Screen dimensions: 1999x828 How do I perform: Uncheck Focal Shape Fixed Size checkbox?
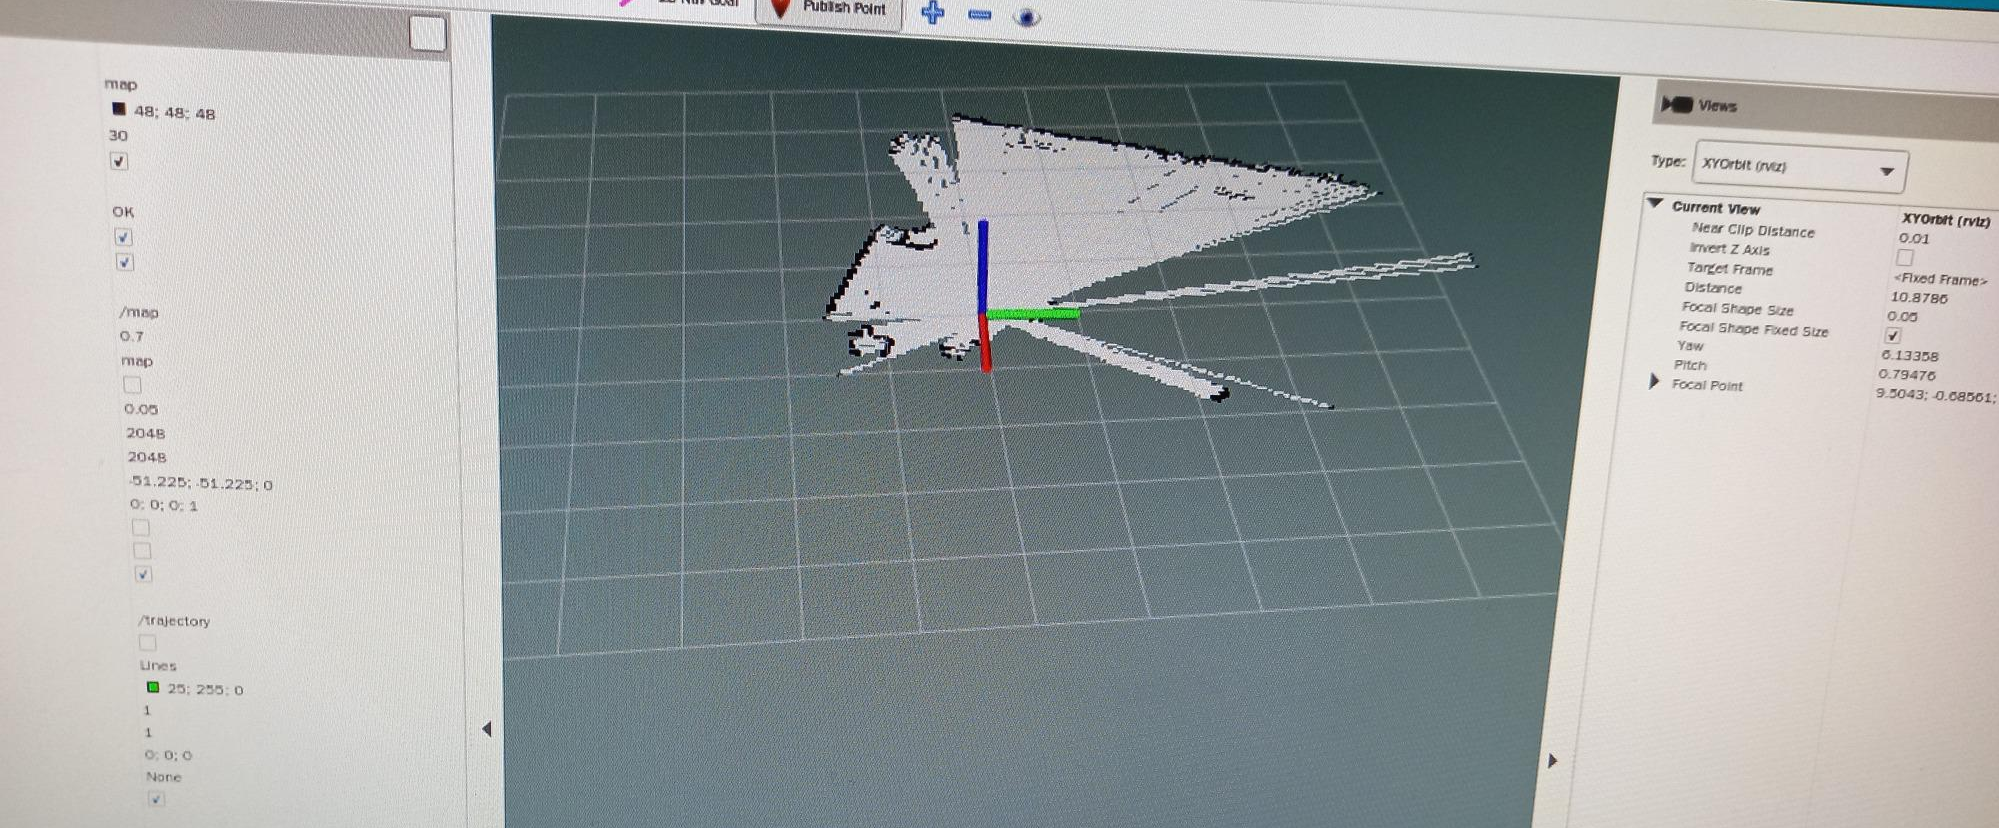[x=1892, y=336]
